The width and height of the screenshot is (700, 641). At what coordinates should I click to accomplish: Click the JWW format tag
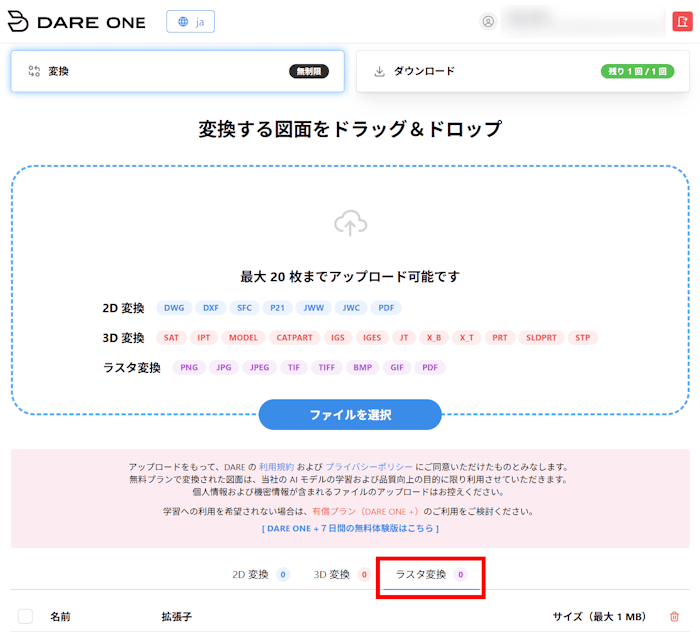tap(314, 308)
